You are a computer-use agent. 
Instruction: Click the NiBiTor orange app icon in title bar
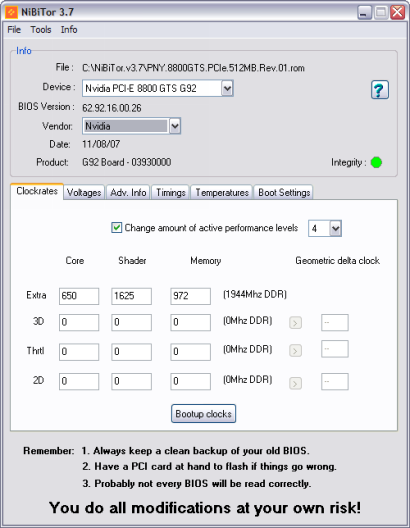11,12
